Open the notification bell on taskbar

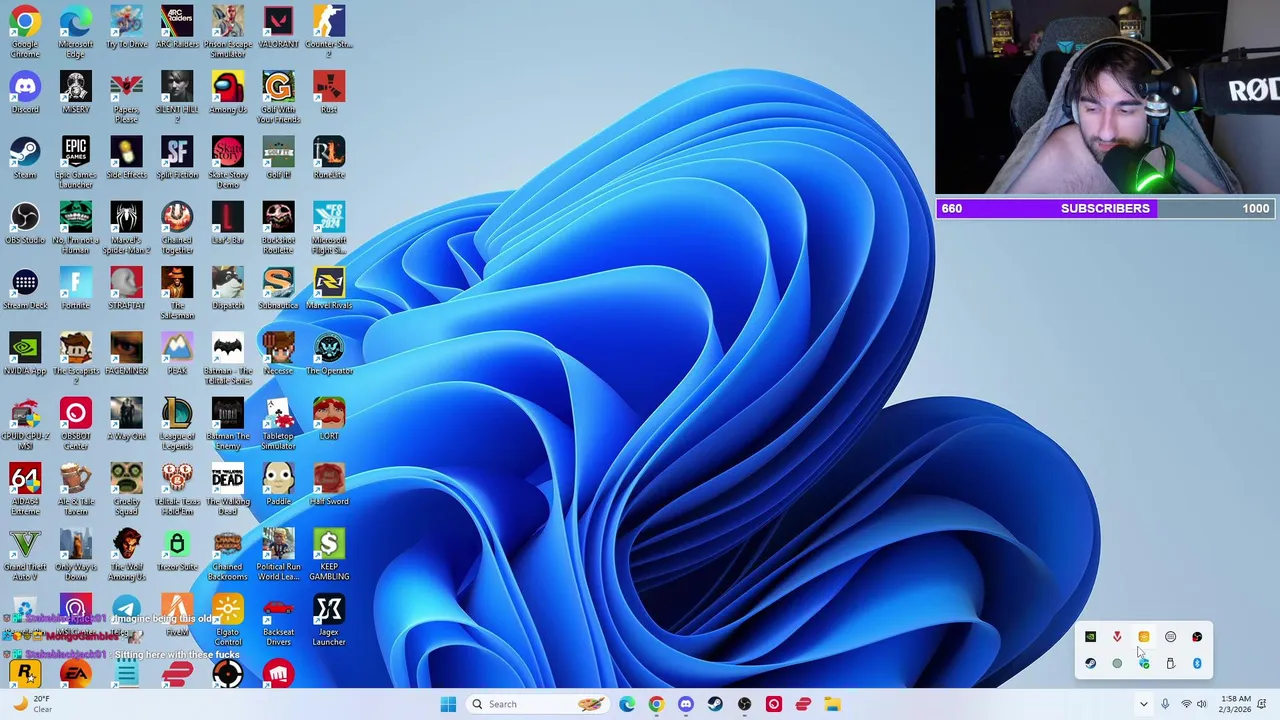[1262, 704]
